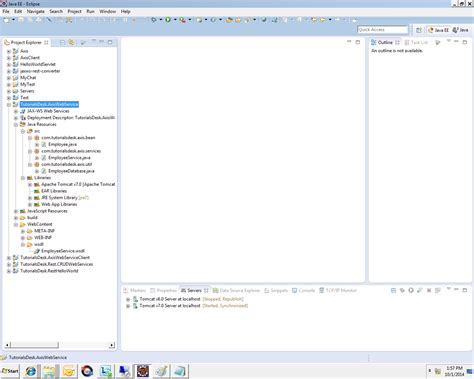Click the Run External Tools icon
Viewport: 474px width, 379px height.
tap(182, 20)
